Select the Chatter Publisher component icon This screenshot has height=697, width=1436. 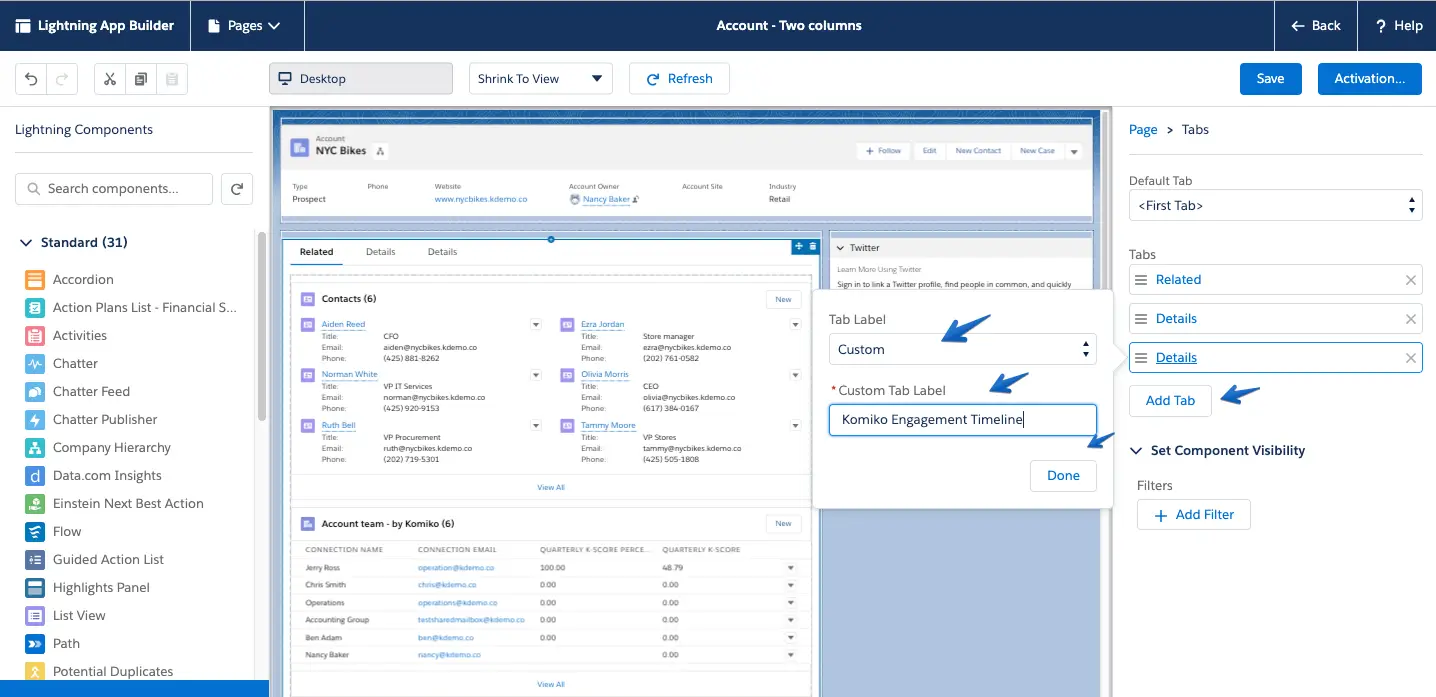[x=35, y=420]
